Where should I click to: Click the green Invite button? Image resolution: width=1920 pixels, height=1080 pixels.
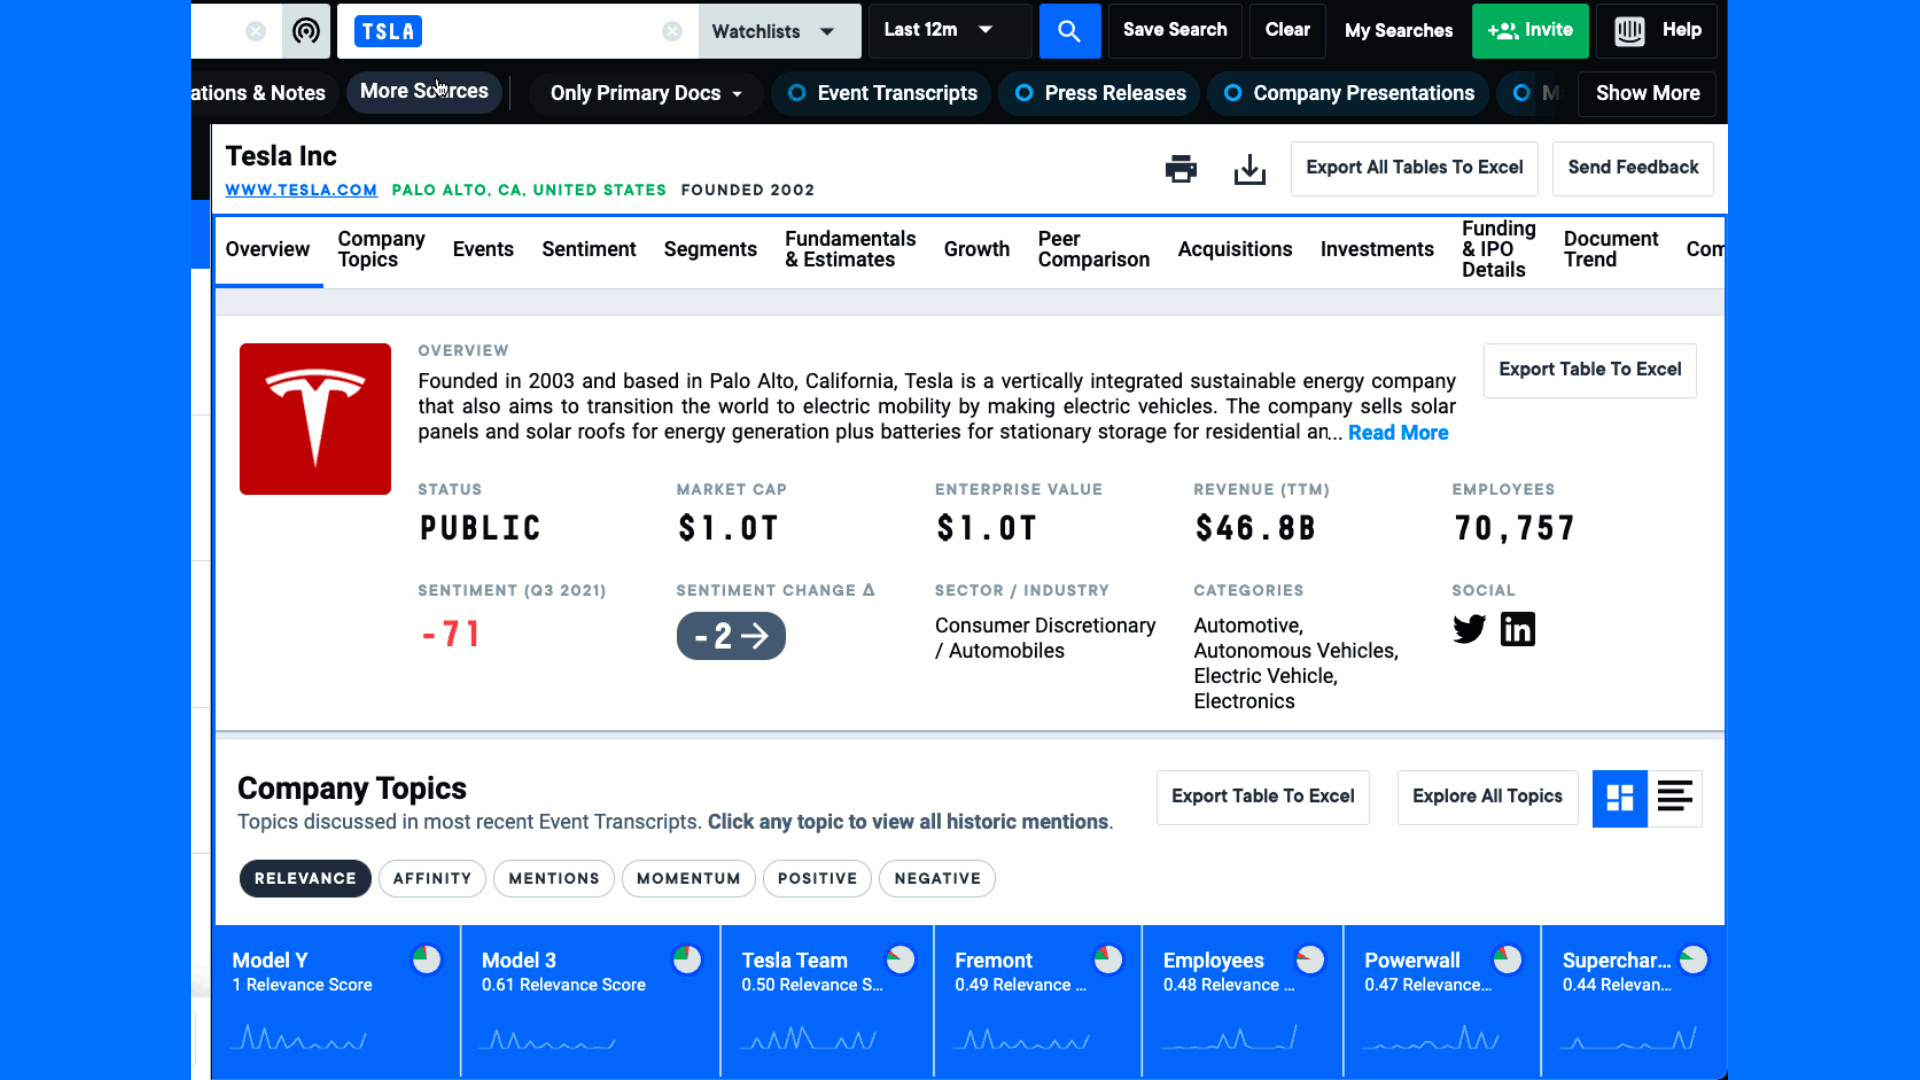click(x=1530, y=31)
